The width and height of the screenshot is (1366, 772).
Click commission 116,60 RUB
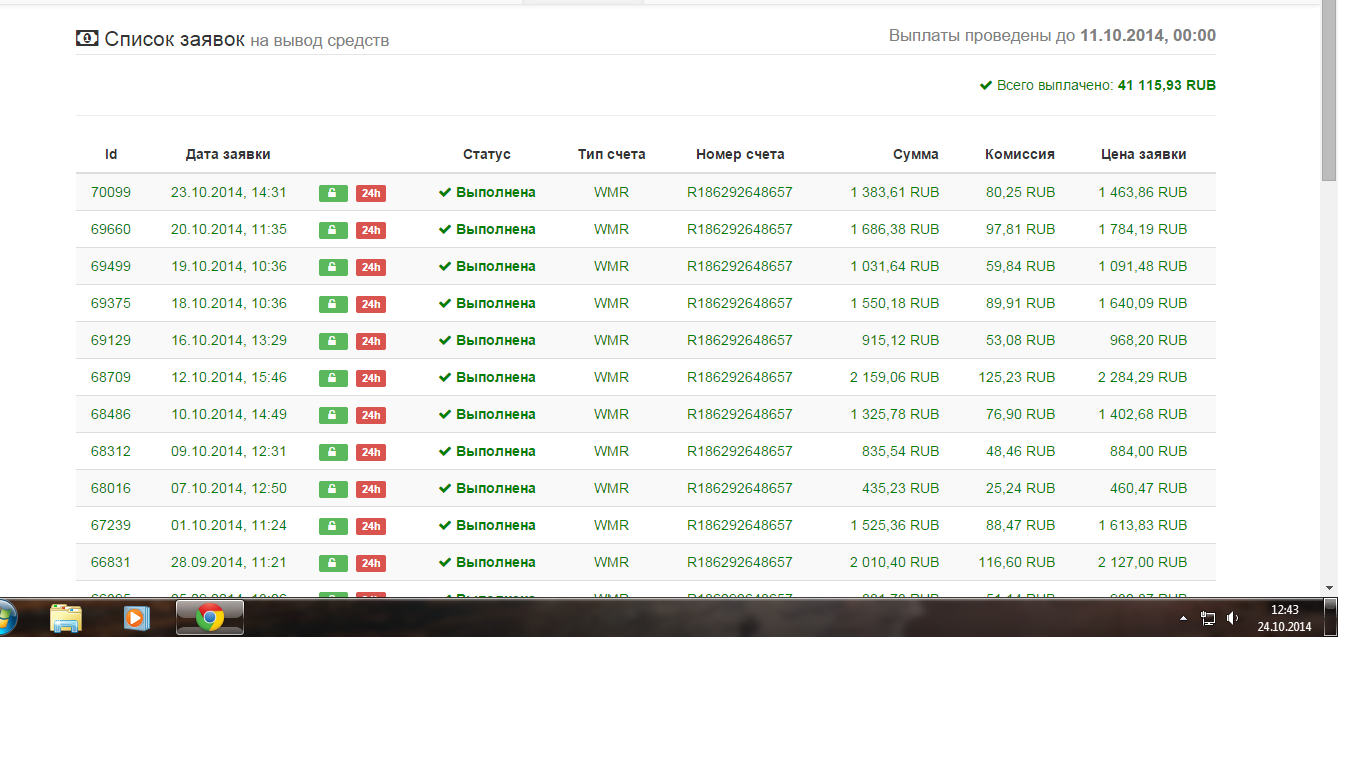click(x=1017, y=562)
